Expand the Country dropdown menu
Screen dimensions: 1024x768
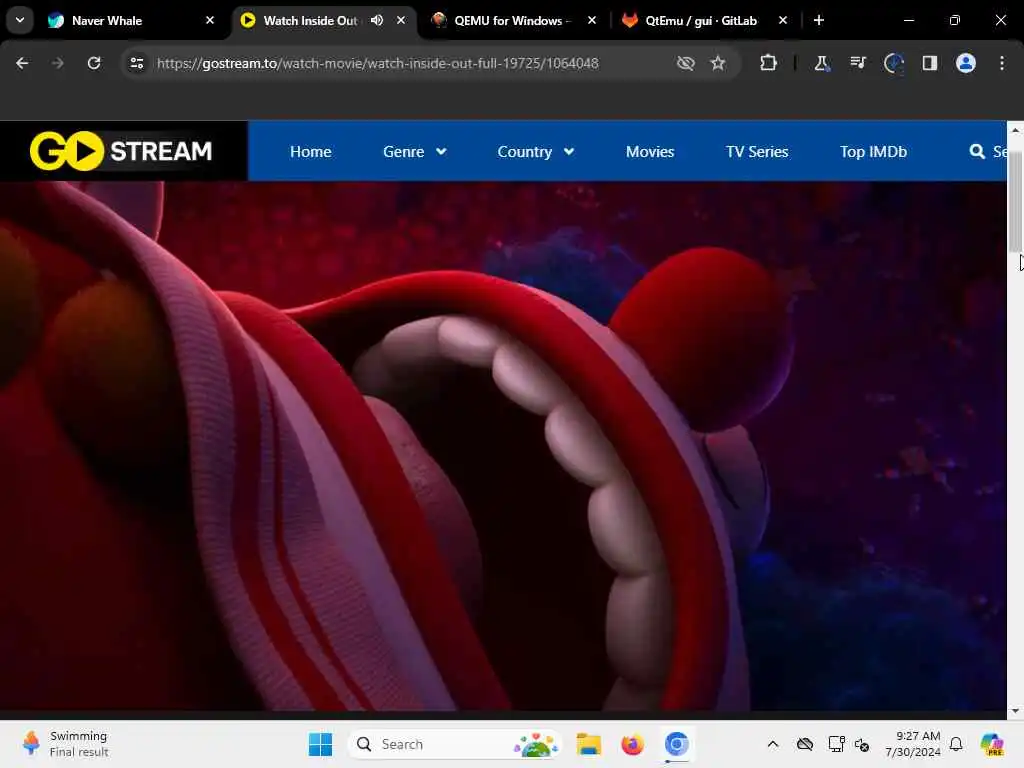pyautogui.click(x=536, y=152)
